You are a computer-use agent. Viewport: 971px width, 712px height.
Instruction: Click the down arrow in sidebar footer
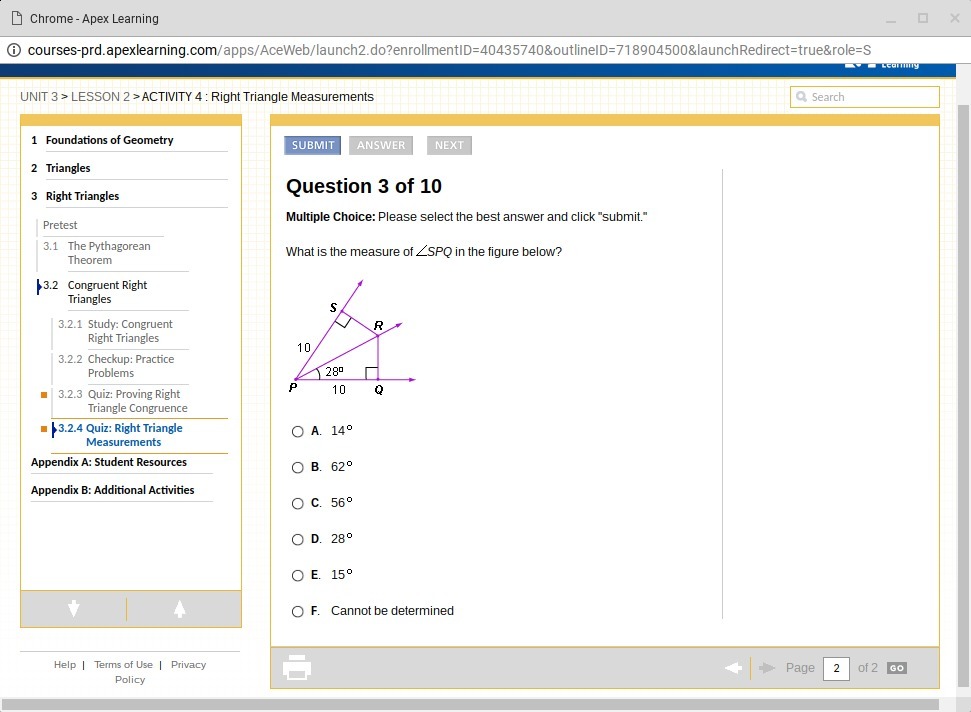[74, 609]
